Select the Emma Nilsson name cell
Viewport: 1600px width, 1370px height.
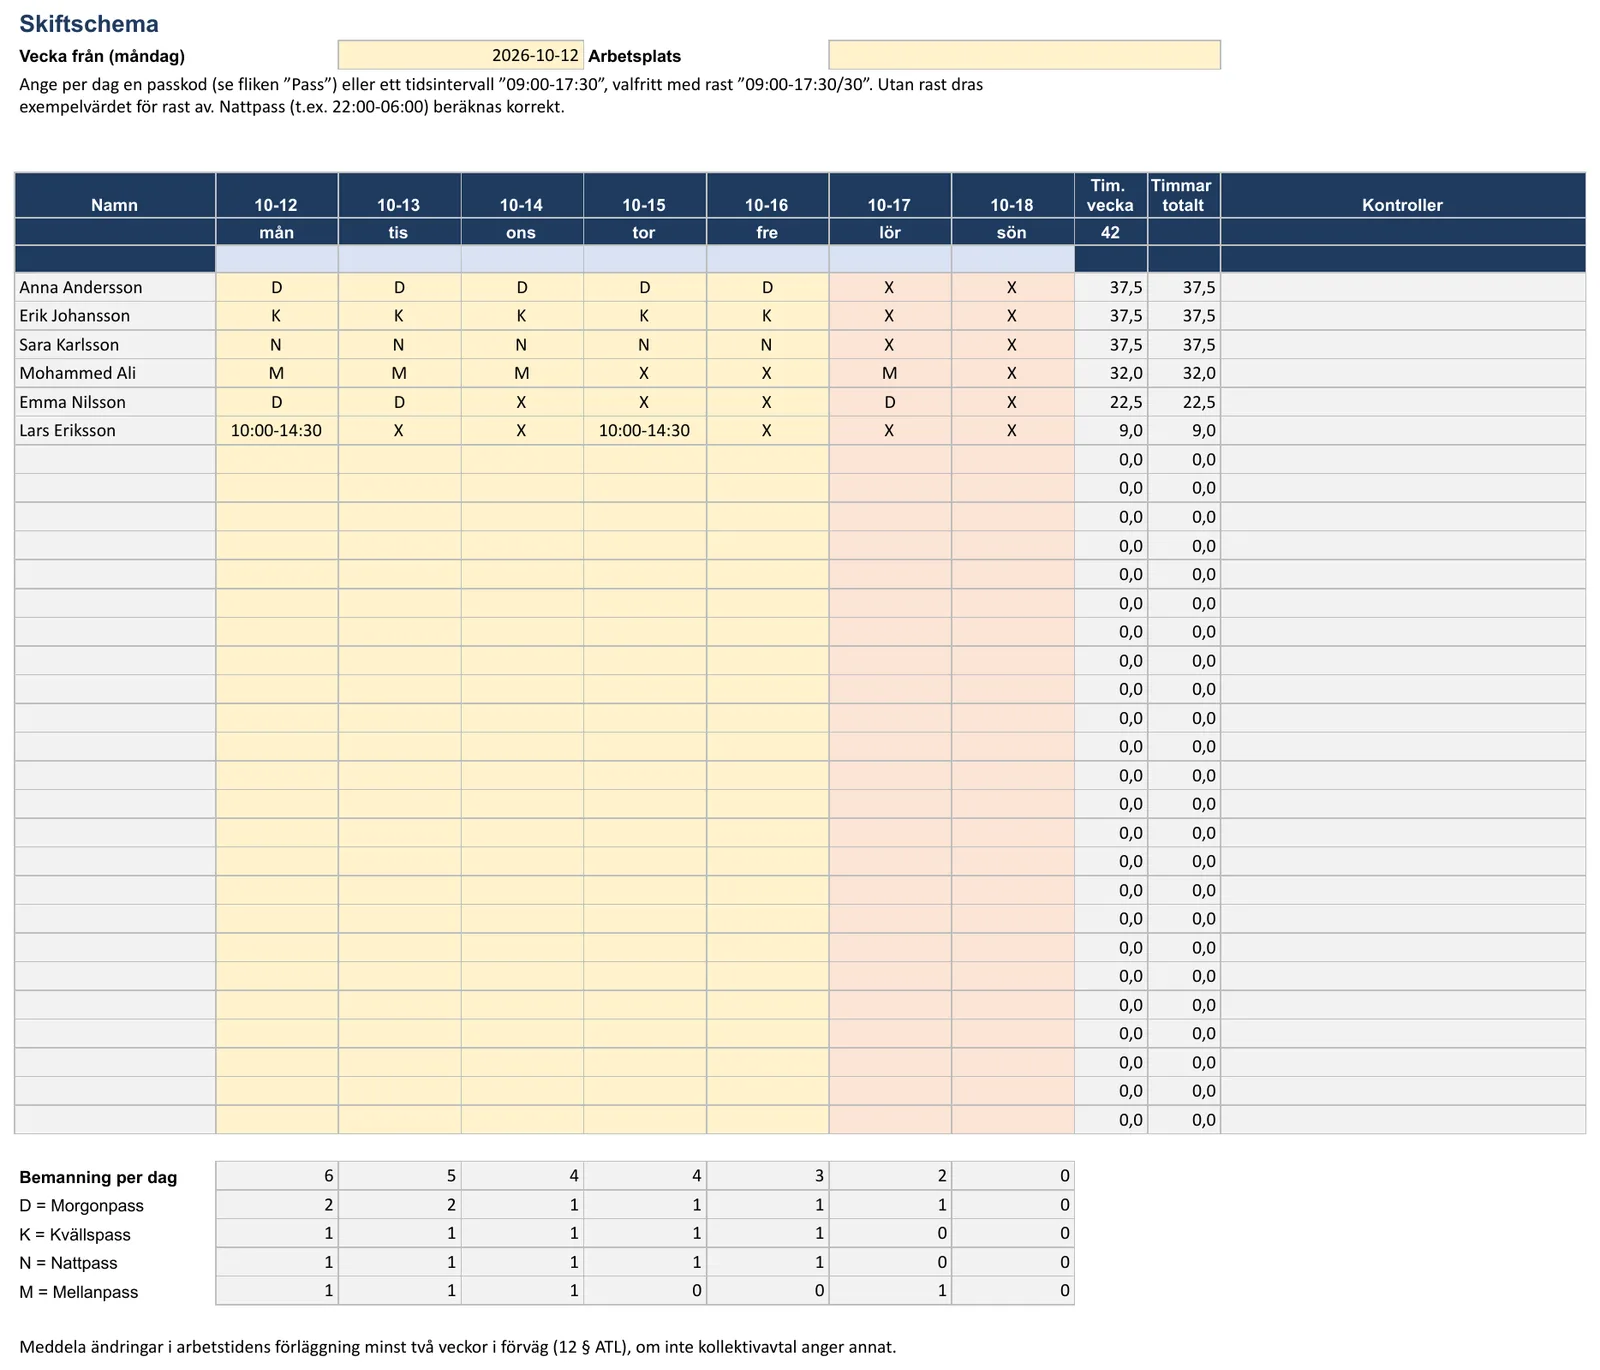[115, 402]
